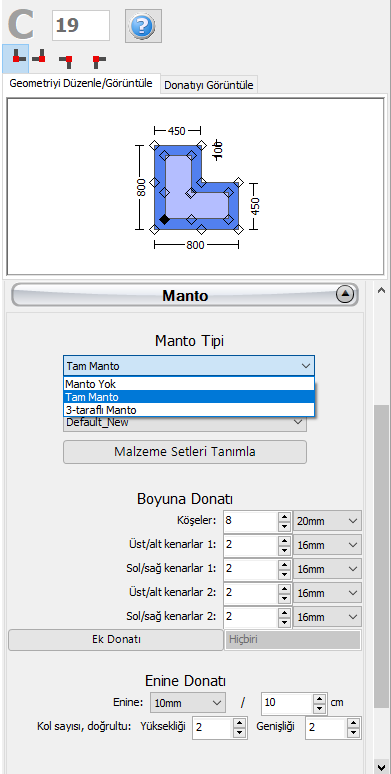Increase the Köşeler bar count stepper
This screenshot has height=774, width=391.
[x=284, y=516]
